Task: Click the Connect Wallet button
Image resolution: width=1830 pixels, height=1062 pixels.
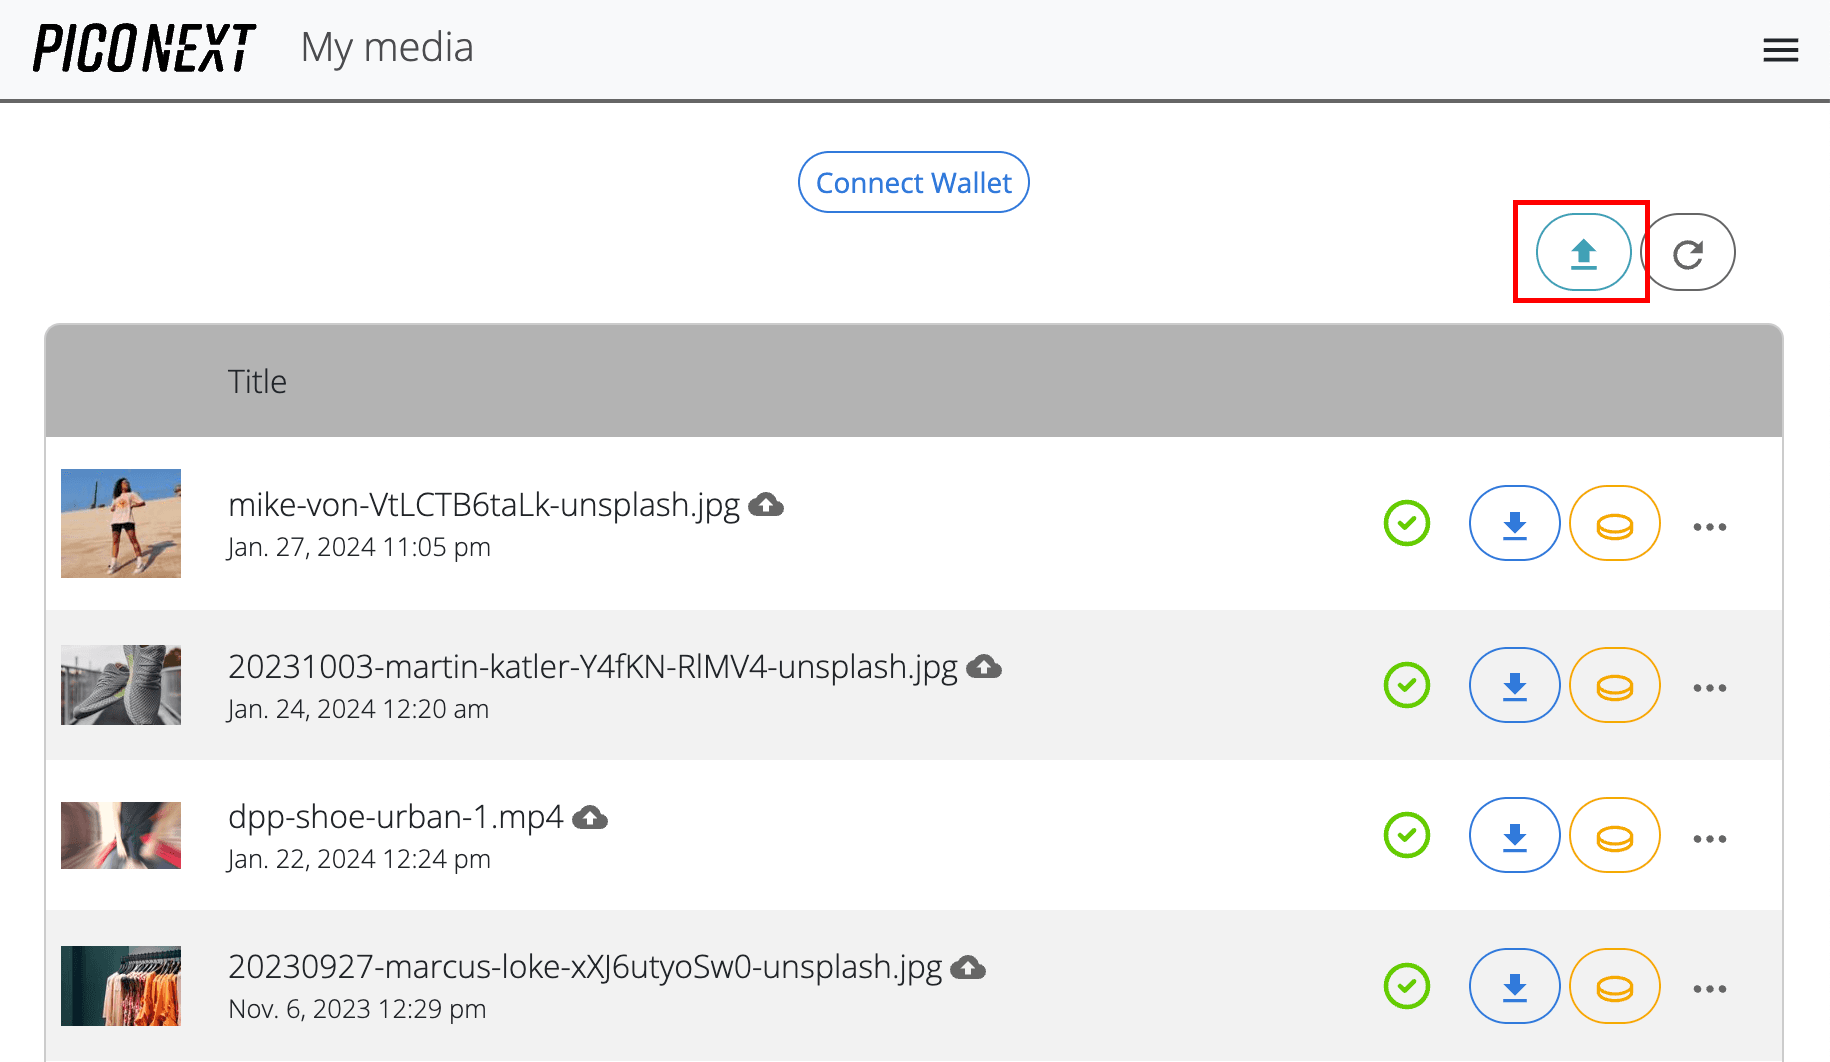Action: click(x=913, y=182)
